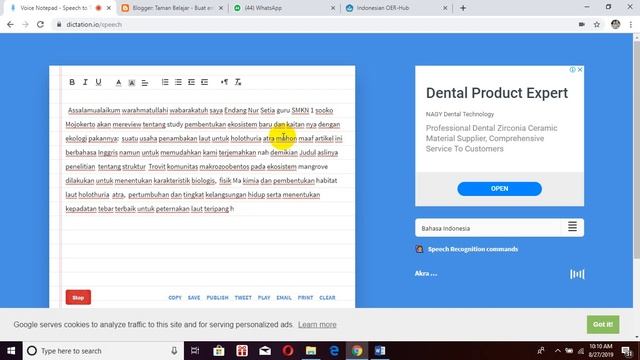Click the address bar showing dictation.io/speech
This screenshot has height=360, width=640.
(314, 24)
